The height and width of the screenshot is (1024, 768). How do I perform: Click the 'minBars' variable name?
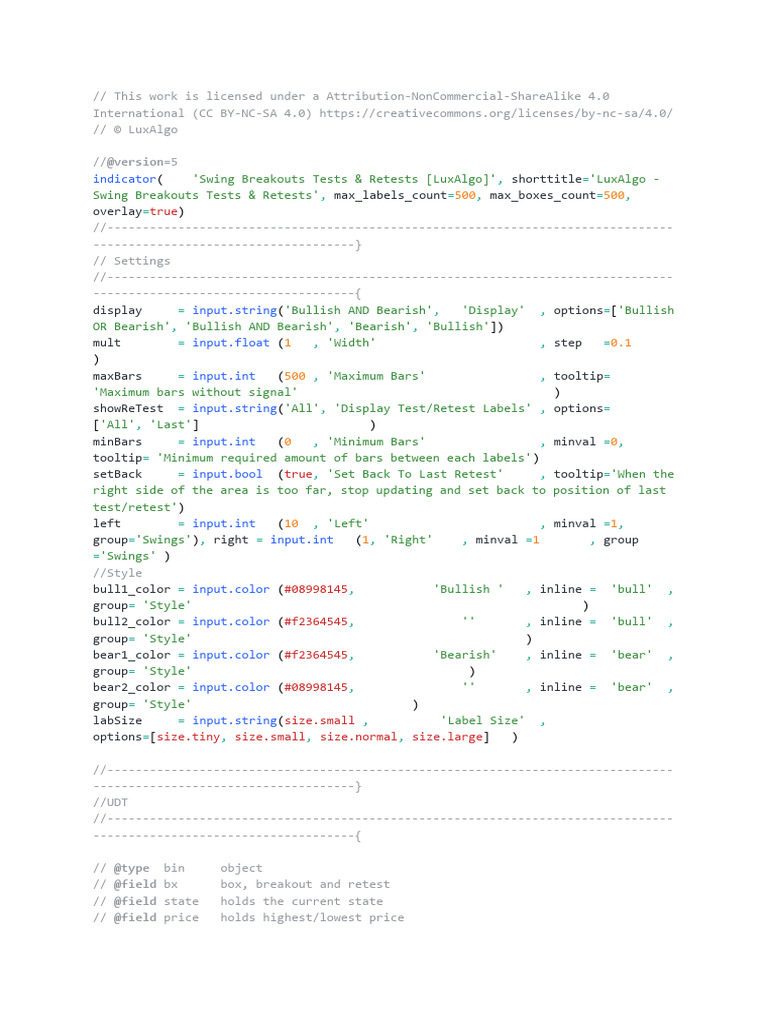click(x=118, y=441)
